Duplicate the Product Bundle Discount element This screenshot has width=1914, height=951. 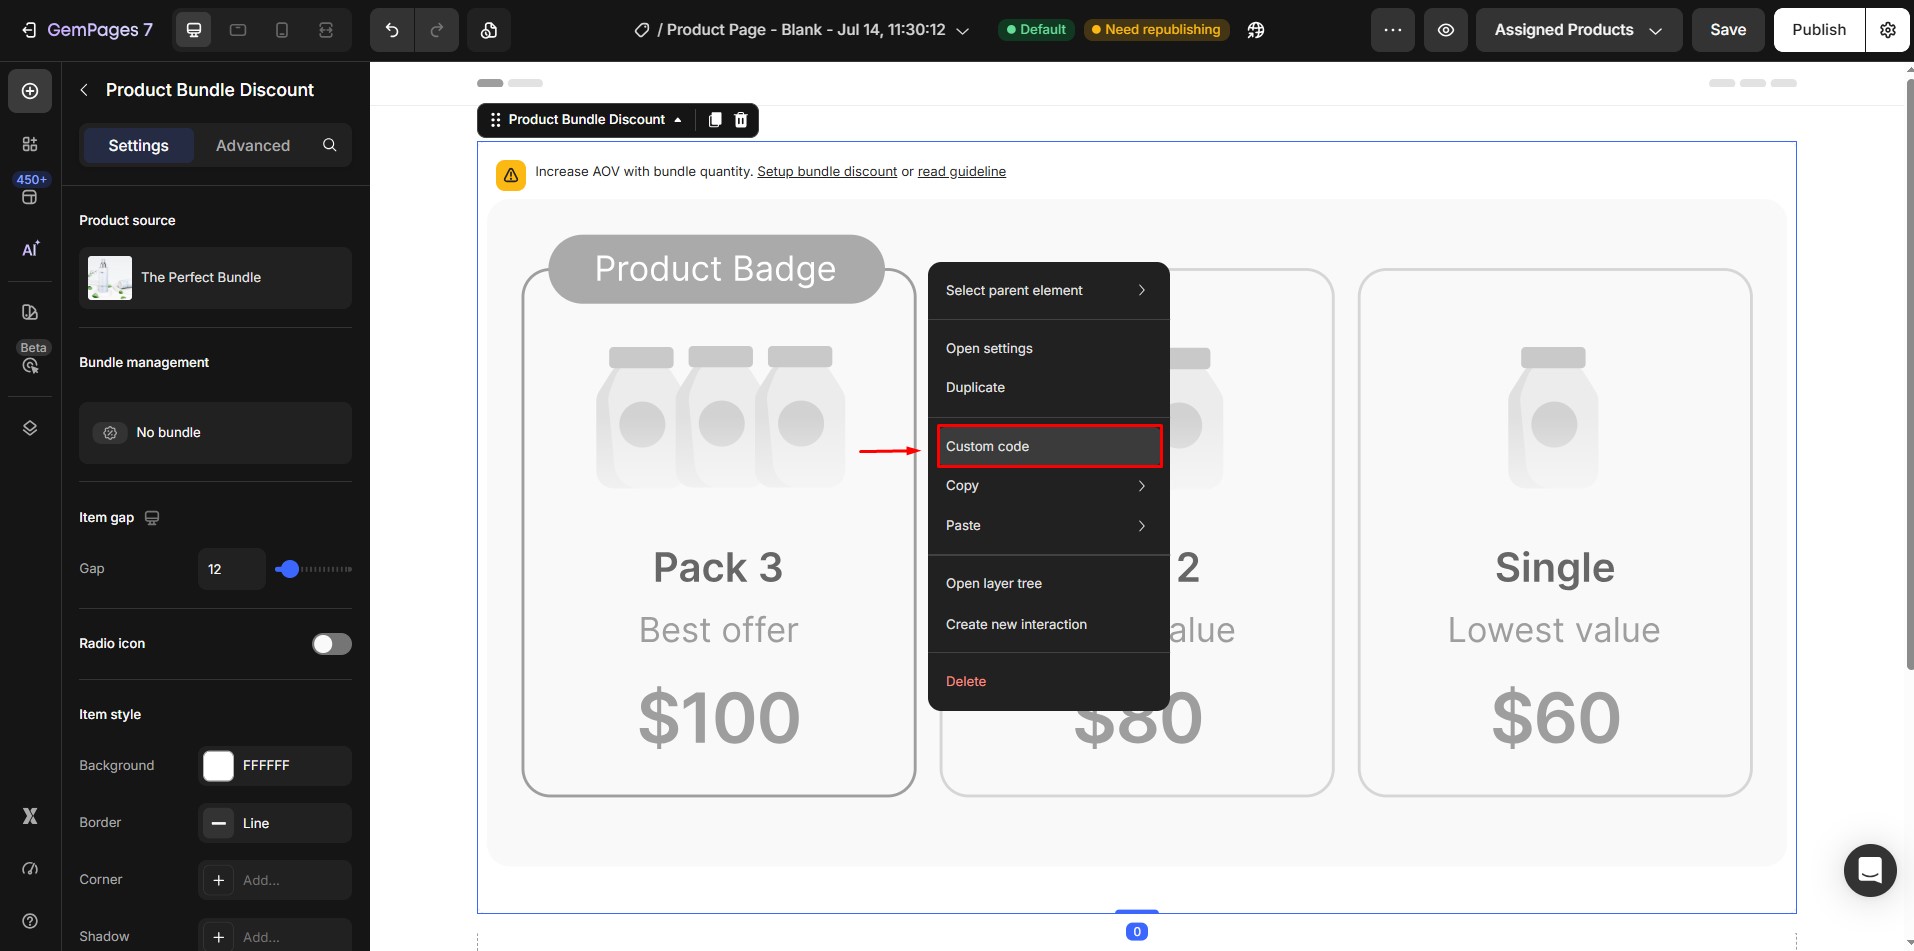[715, 120]
